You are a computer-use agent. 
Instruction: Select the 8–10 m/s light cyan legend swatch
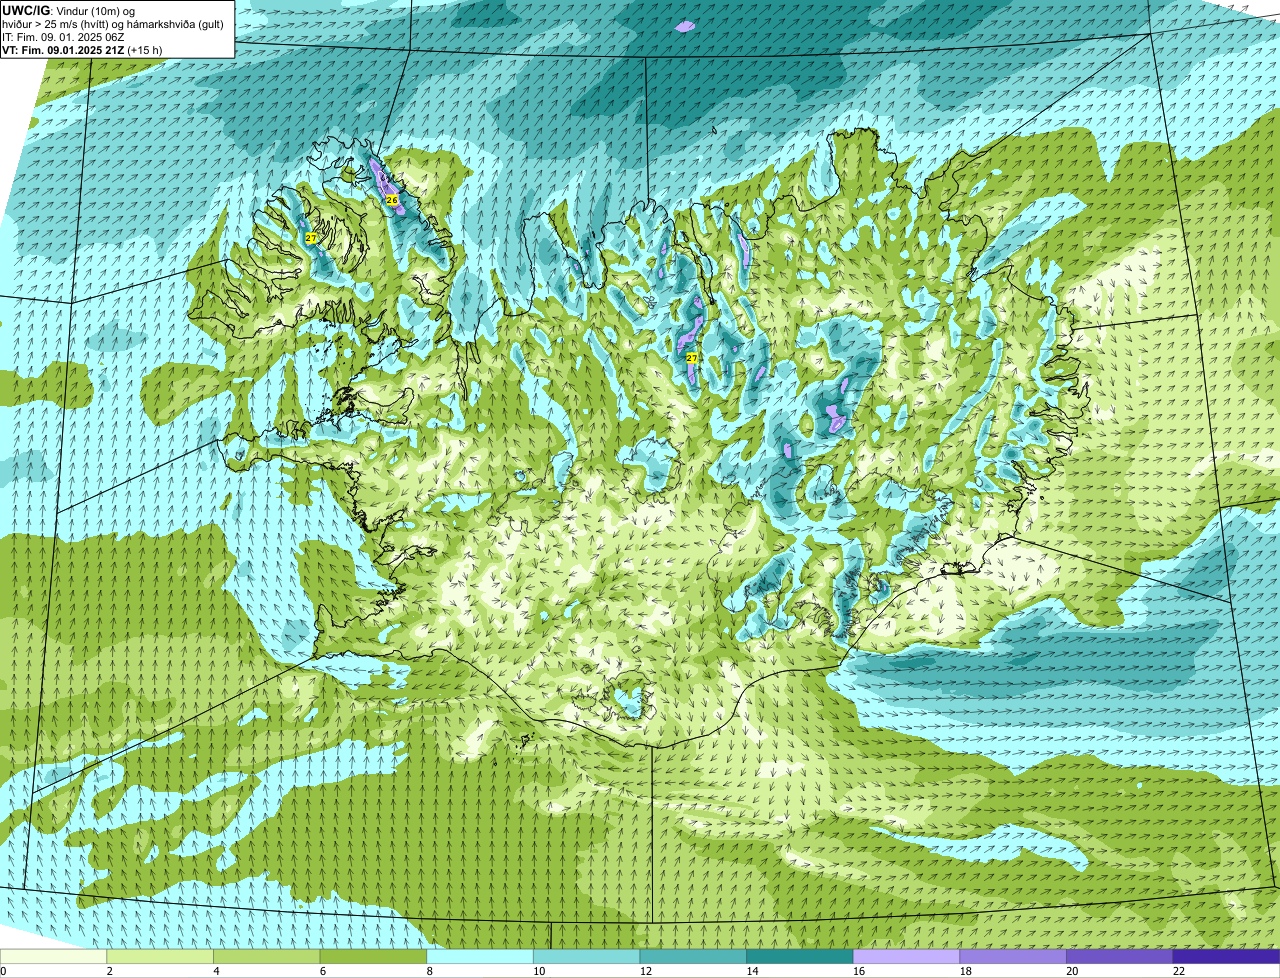pyautogui.click(x=480, y=956)
